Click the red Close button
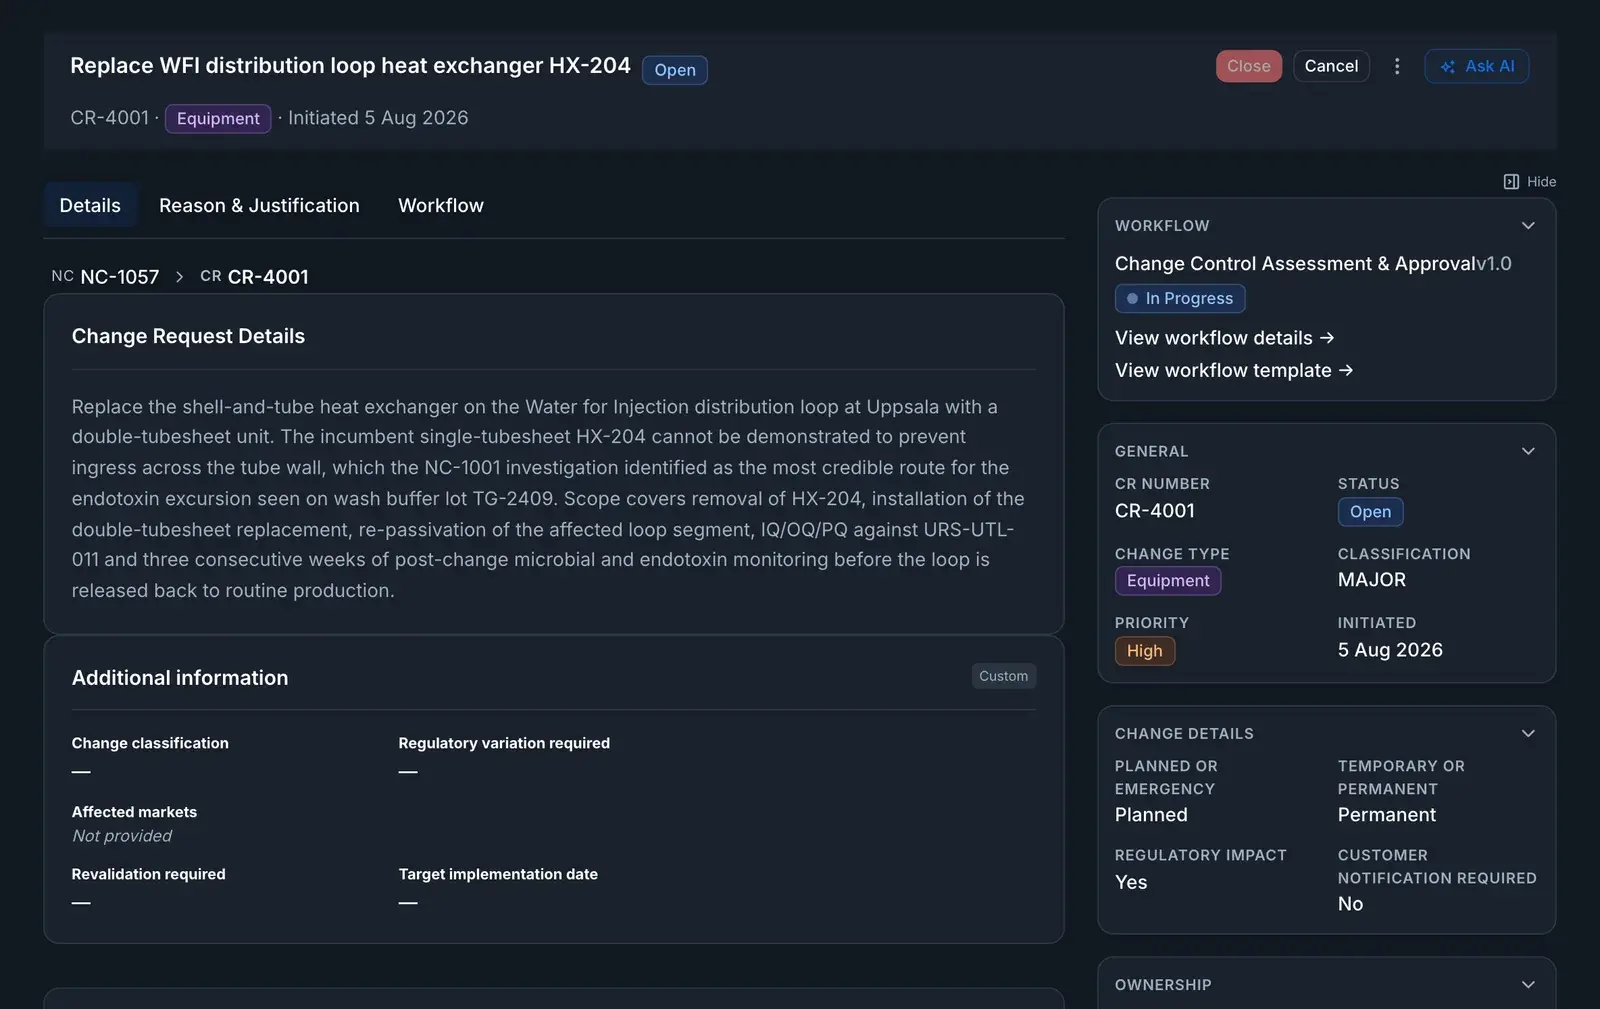The image size is (1600, 1009). [x=1249, y=66]
